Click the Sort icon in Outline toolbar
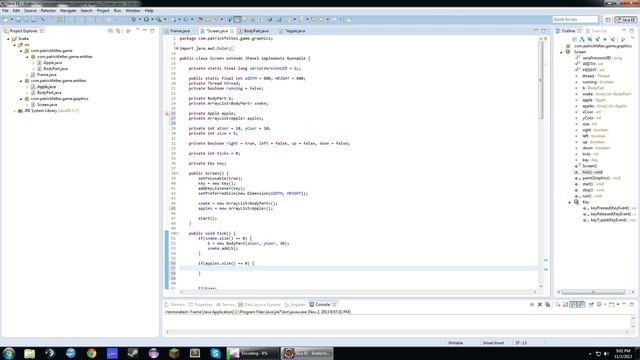Image resolution: width=640 pixels, height=360 pixels. [582, 39]
